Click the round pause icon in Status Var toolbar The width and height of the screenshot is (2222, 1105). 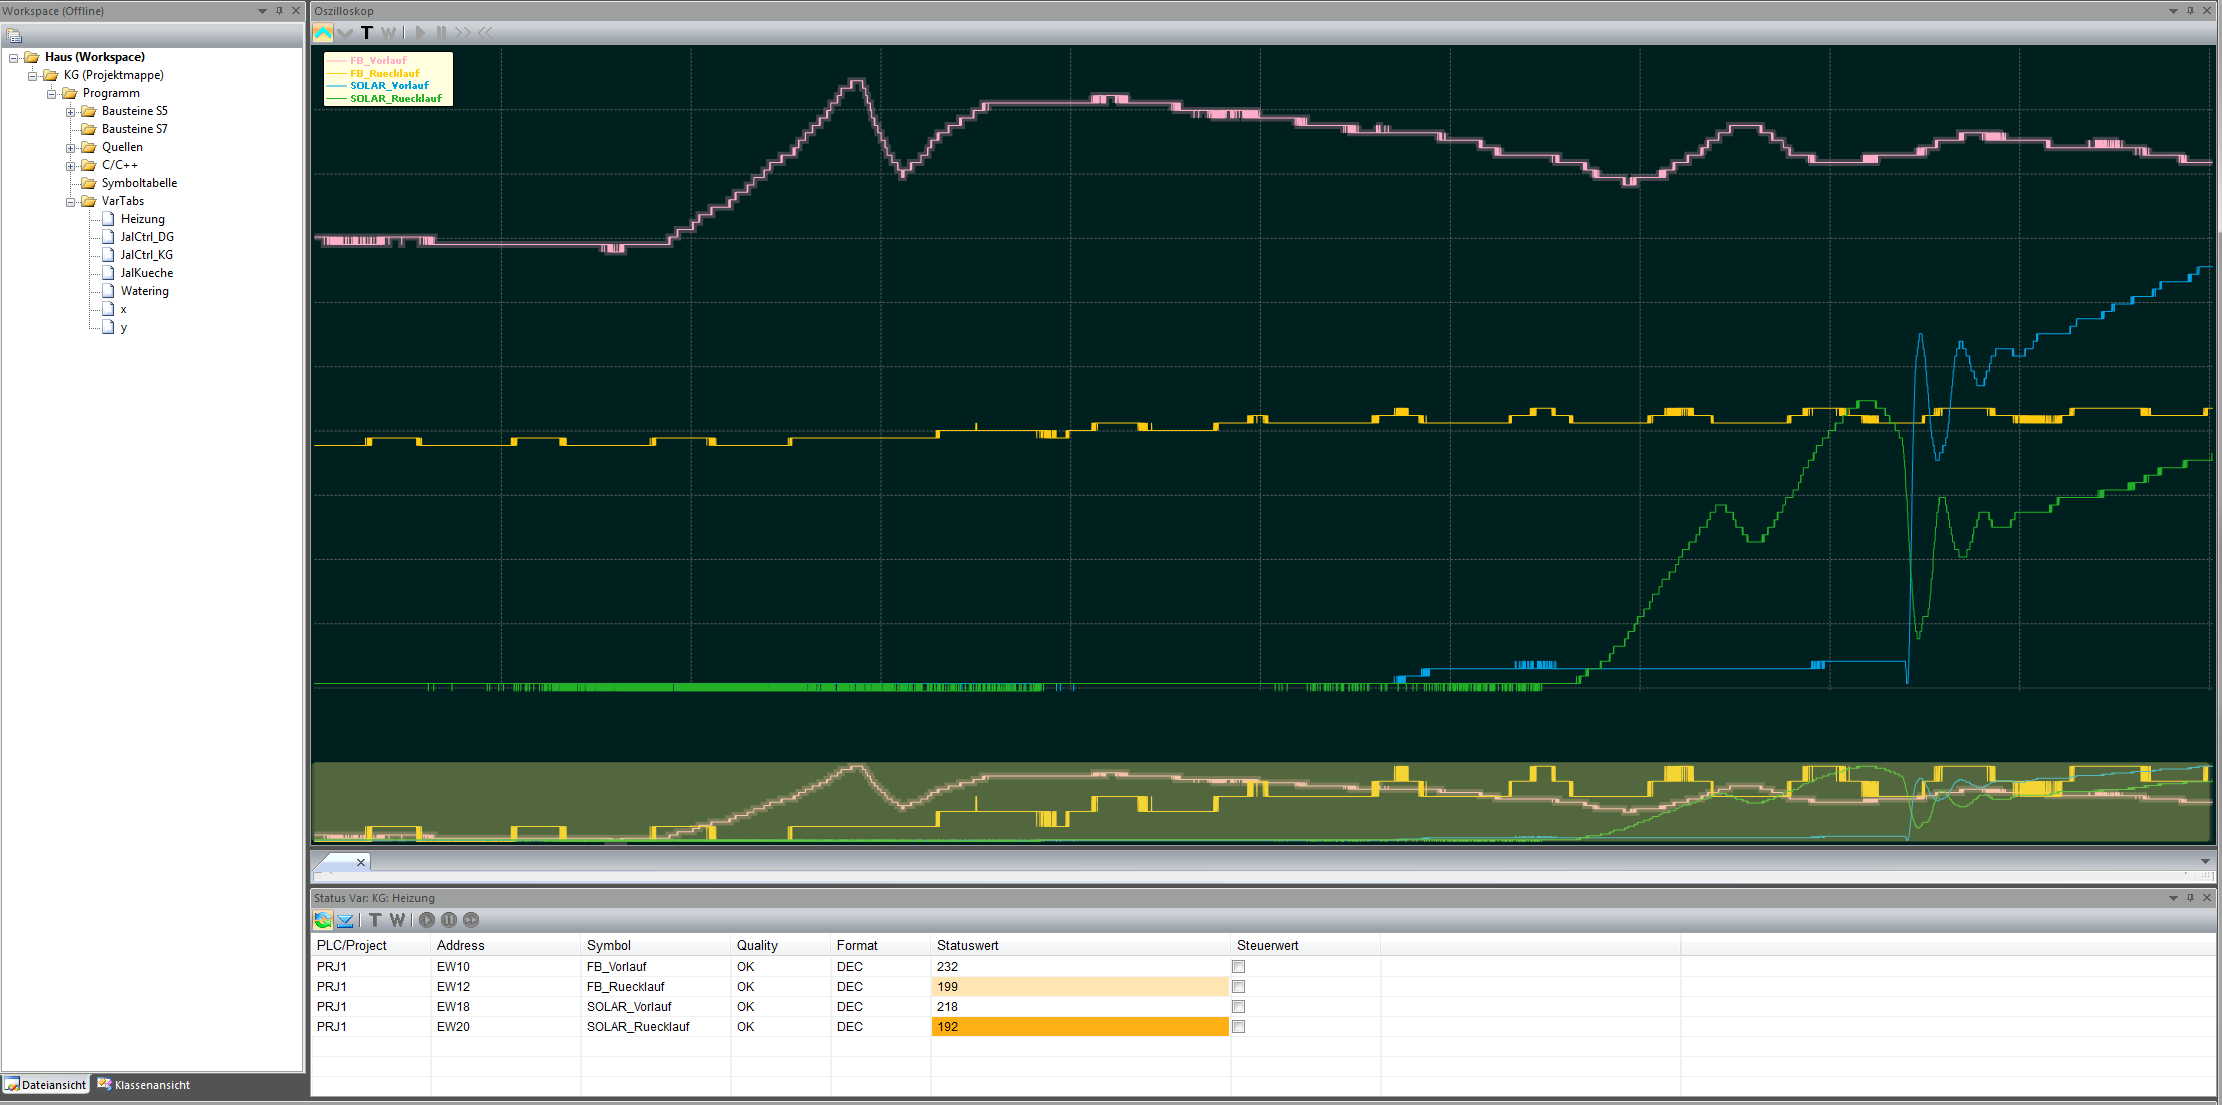(449, 920)
